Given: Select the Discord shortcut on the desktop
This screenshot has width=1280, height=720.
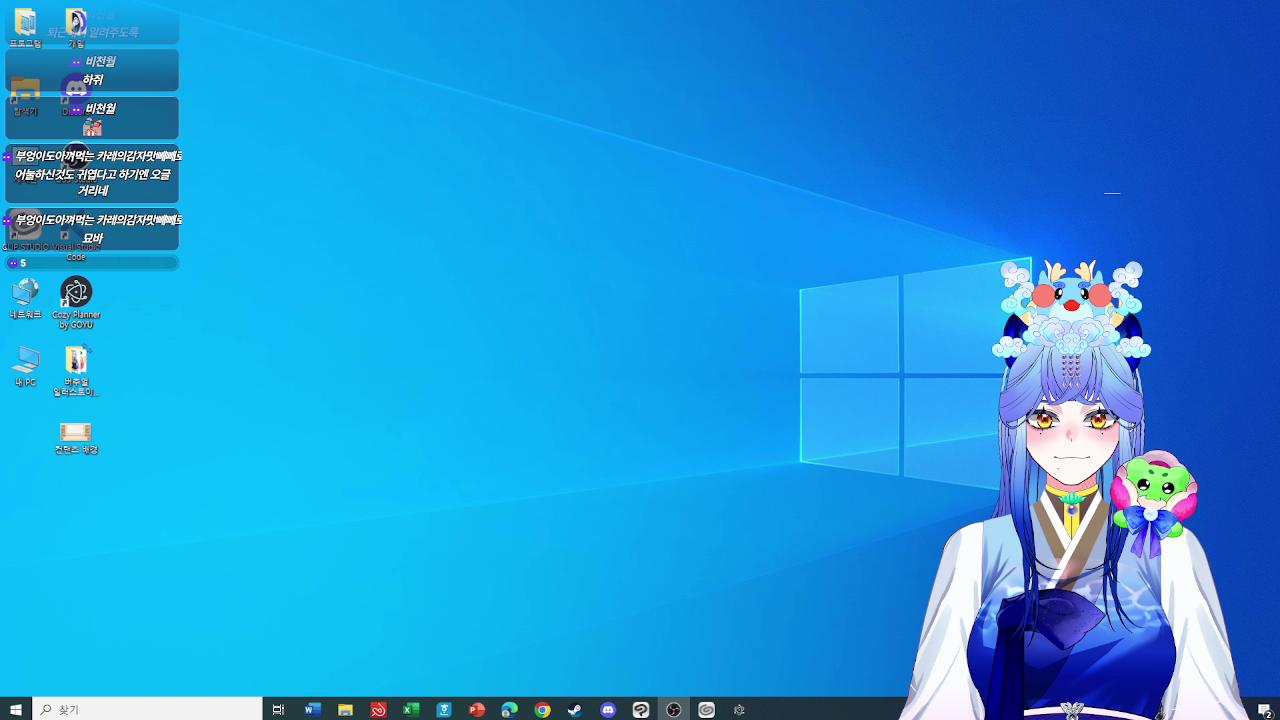Looking at the screenshot, I should tap(76, 95).
